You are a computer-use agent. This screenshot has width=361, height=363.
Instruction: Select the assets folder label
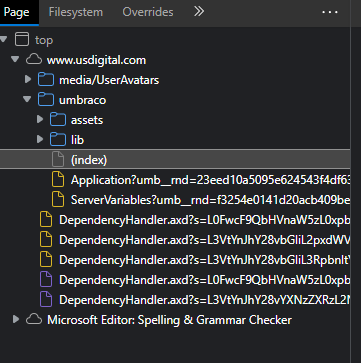click(87, 120)
